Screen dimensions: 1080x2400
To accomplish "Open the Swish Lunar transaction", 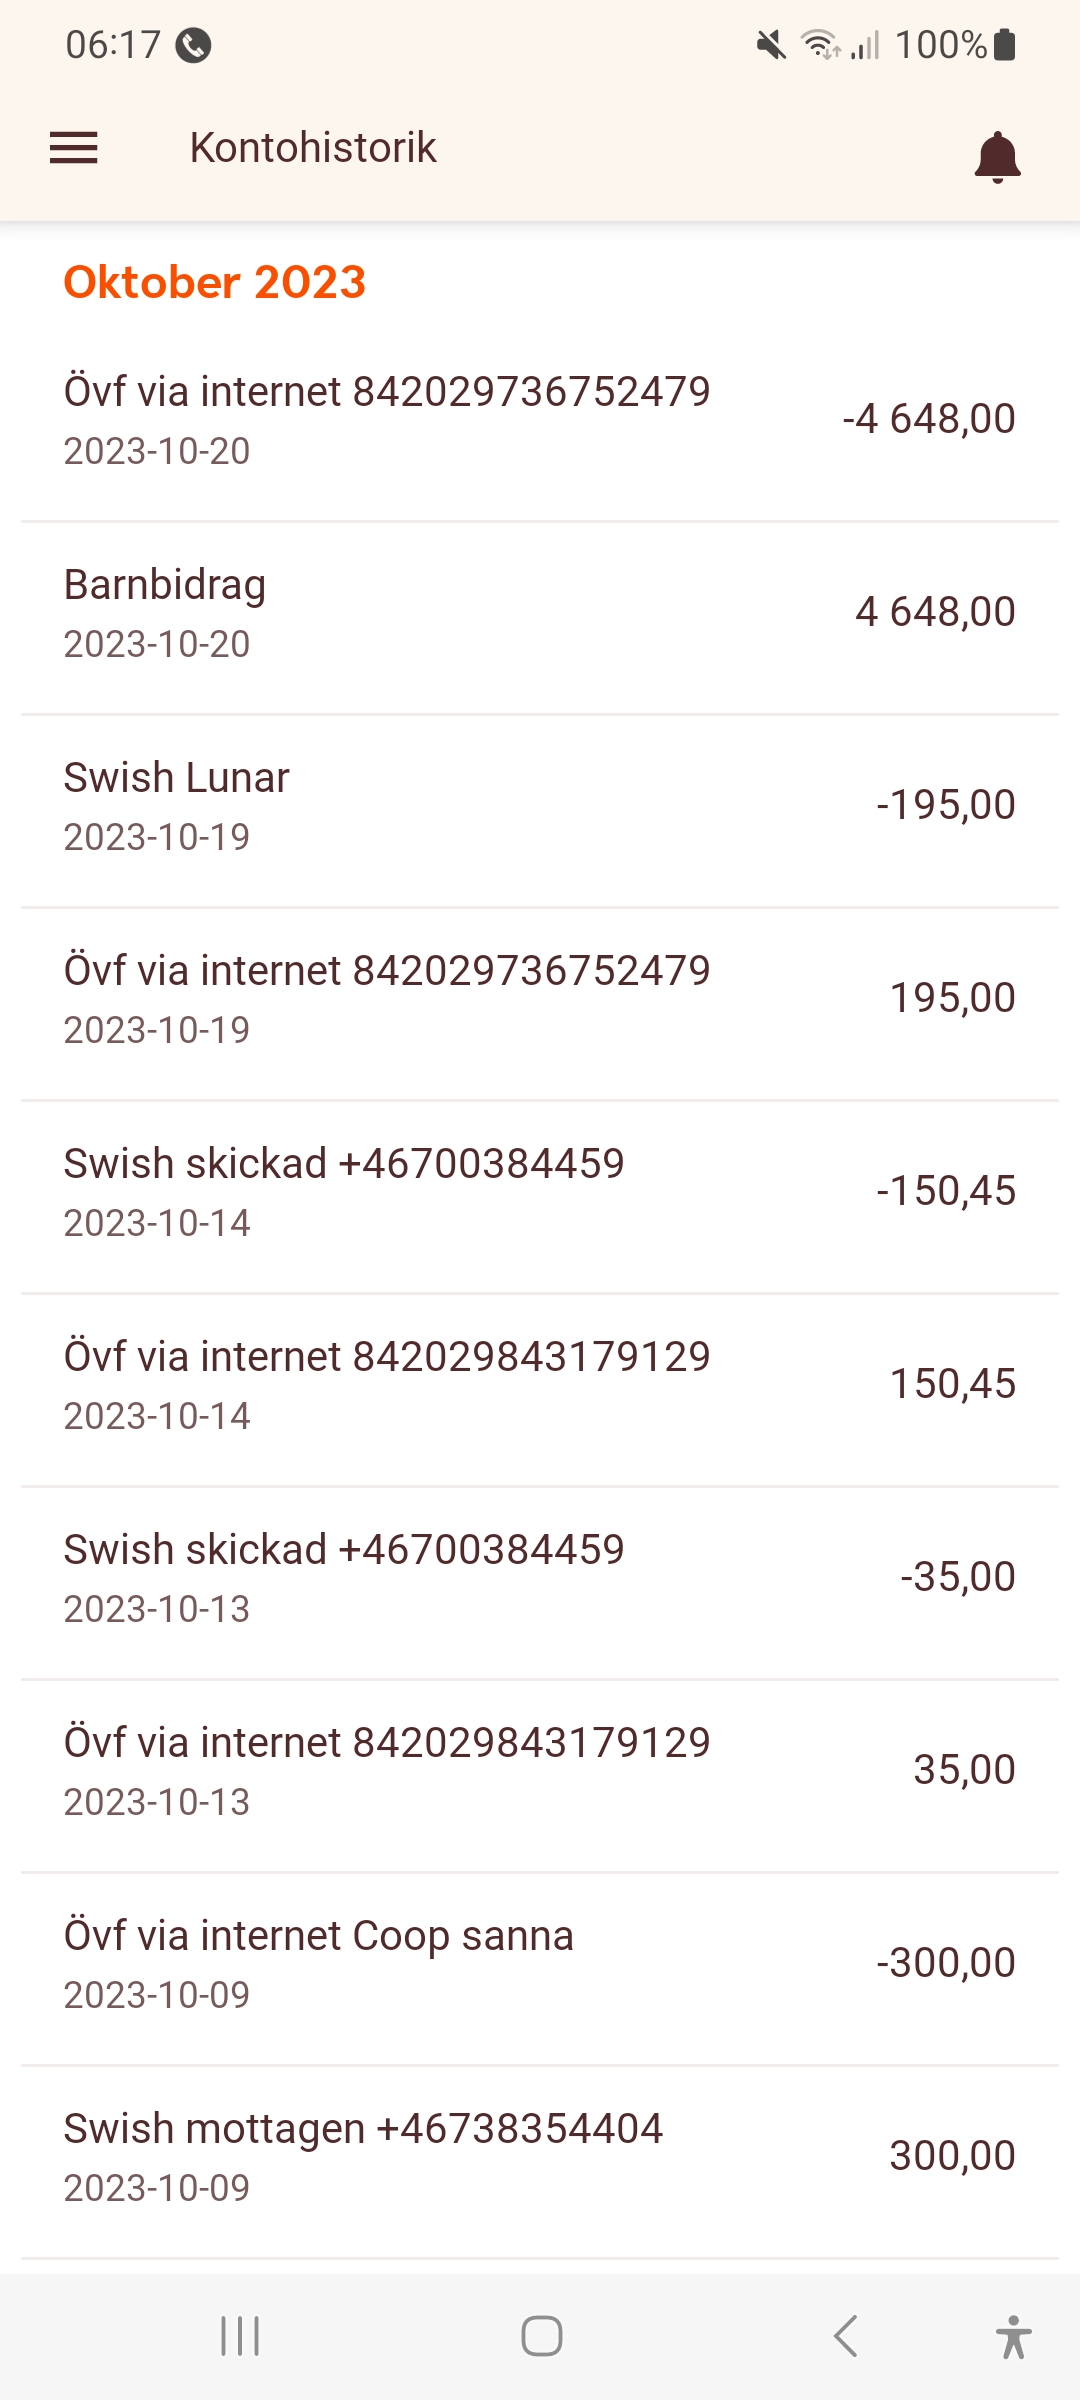I will pos(540,805).
